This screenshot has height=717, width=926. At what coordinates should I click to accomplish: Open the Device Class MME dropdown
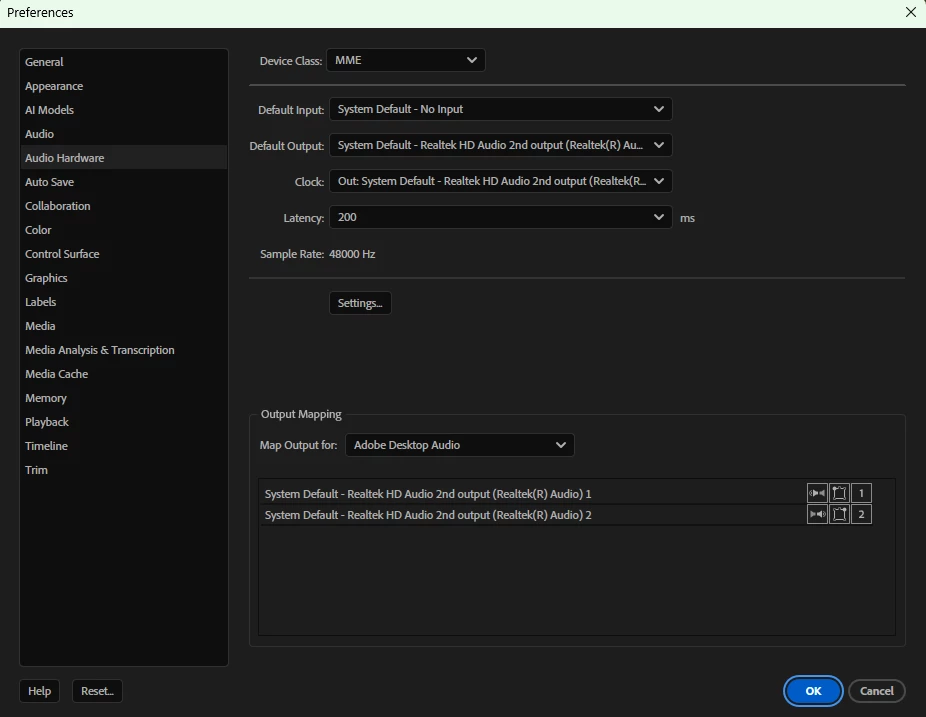pos(406,60)
